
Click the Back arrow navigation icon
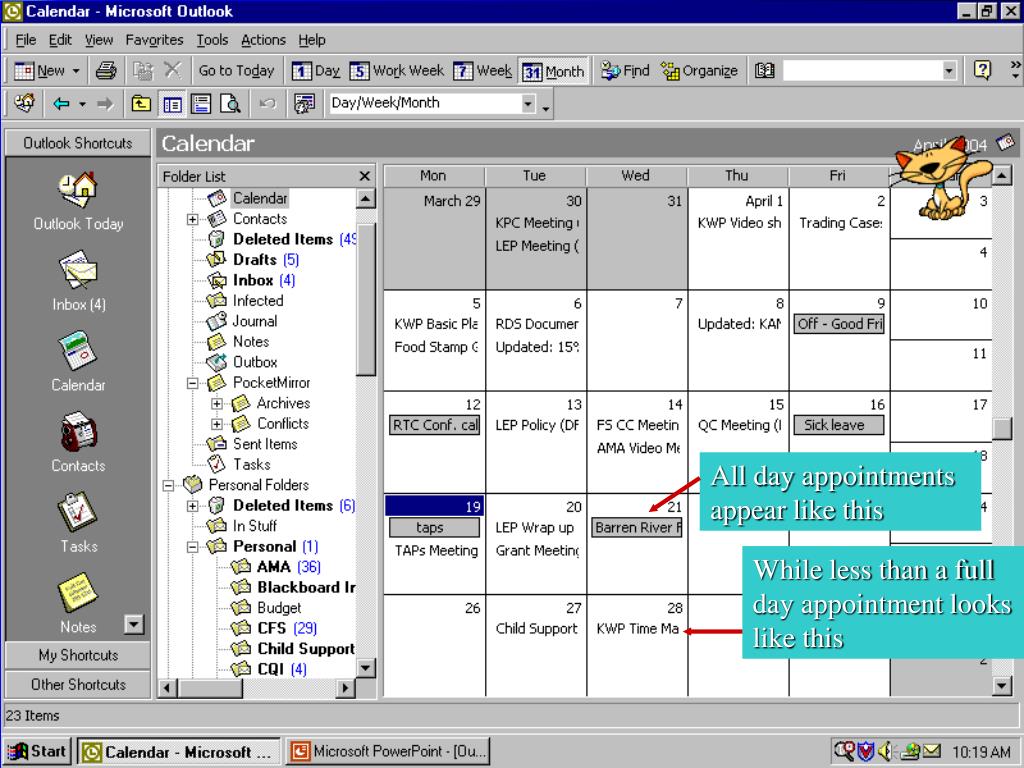click(61, 103)
